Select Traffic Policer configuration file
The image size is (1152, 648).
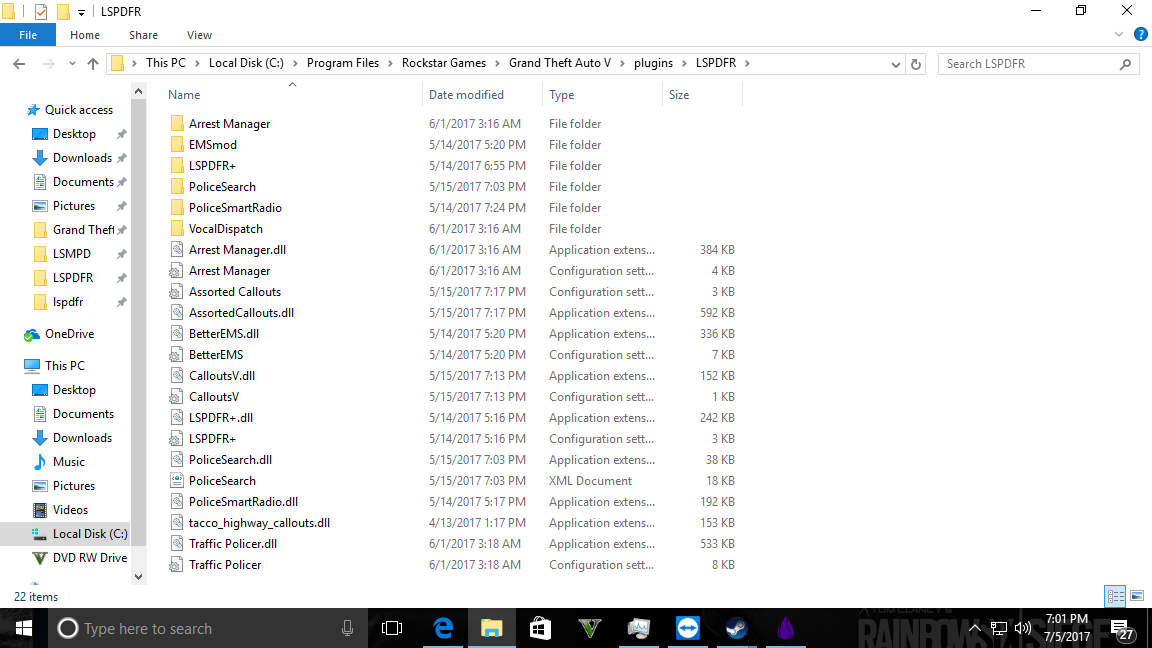225,566
